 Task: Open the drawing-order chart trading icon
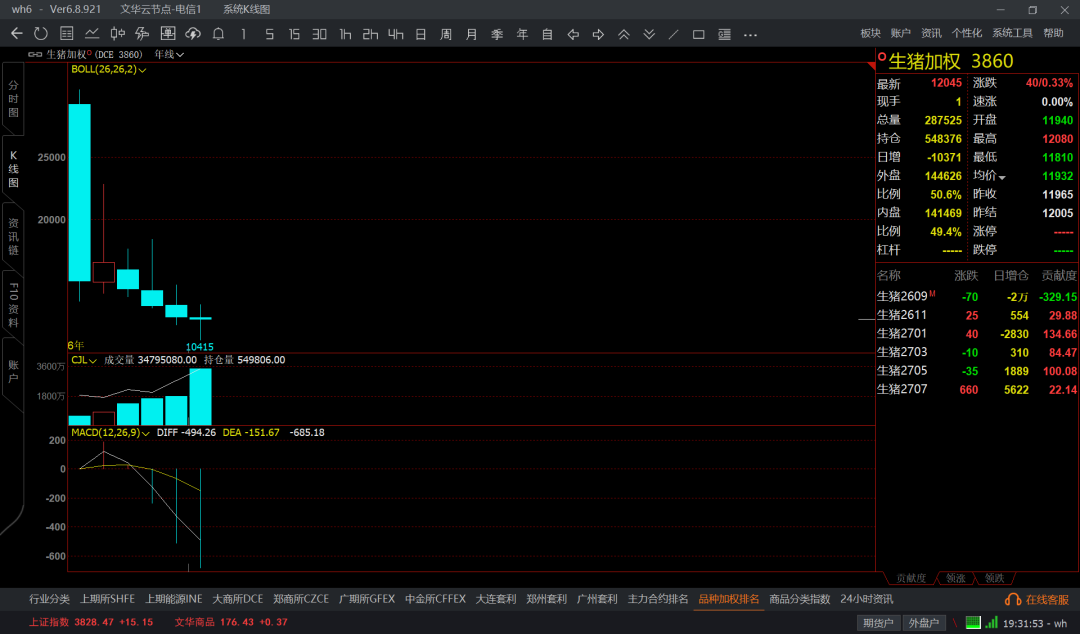tap(167, 34)
